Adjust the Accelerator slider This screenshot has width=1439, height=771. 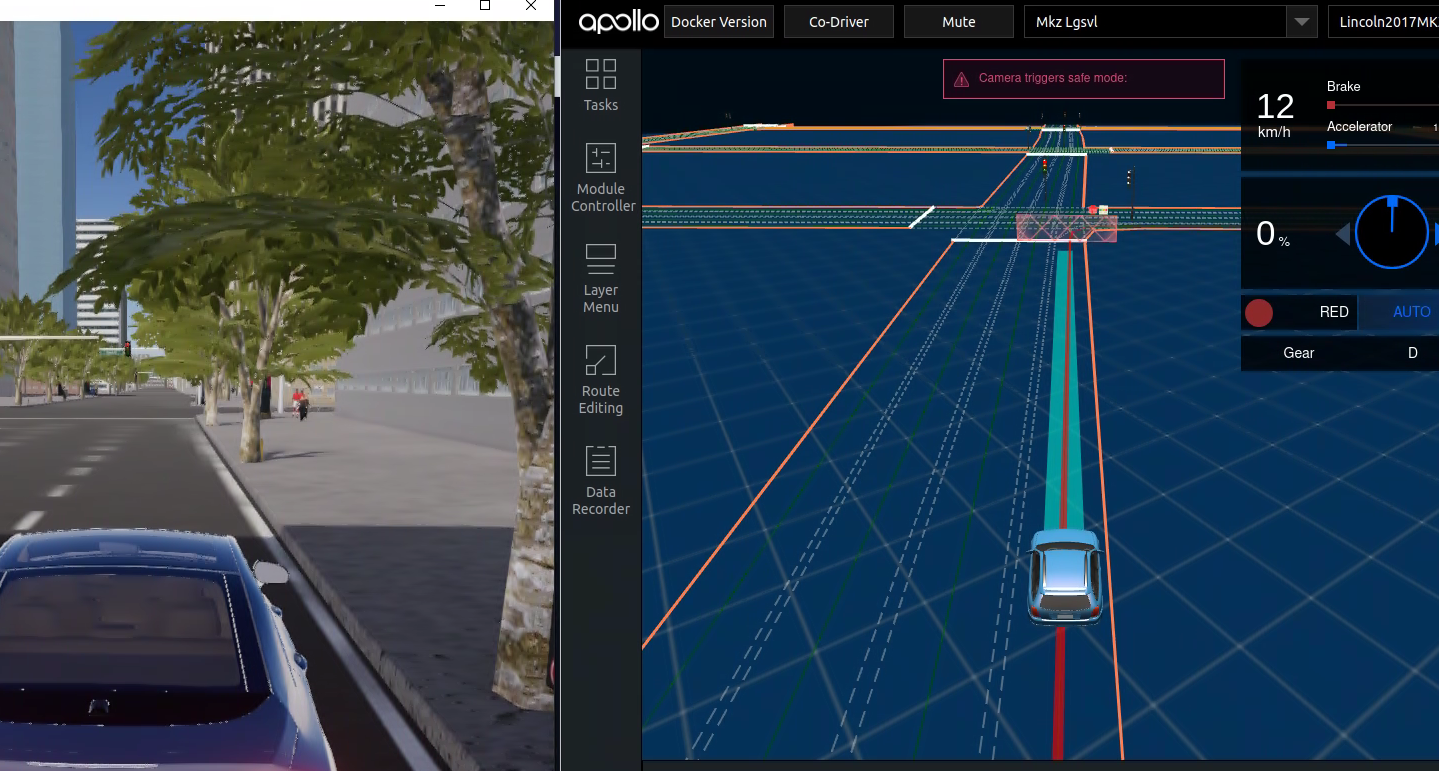tap(1330, 145)
